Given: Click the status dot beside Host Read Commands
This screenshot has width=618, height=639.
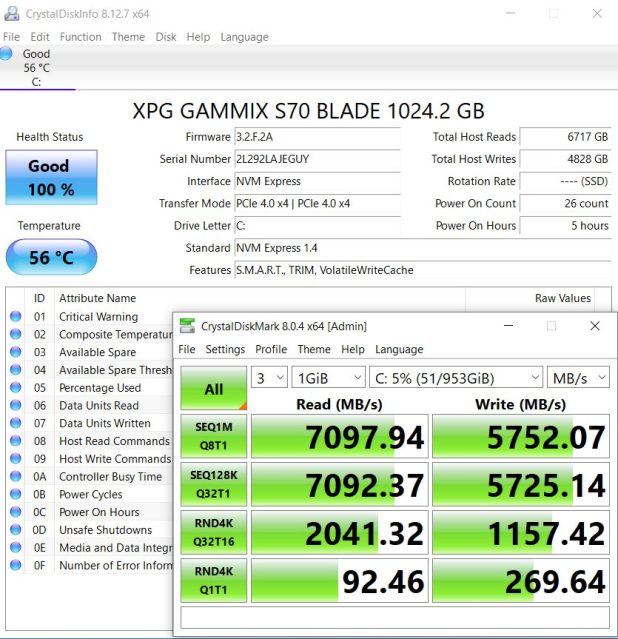Looking at the screenshot, I should point(15,441).
